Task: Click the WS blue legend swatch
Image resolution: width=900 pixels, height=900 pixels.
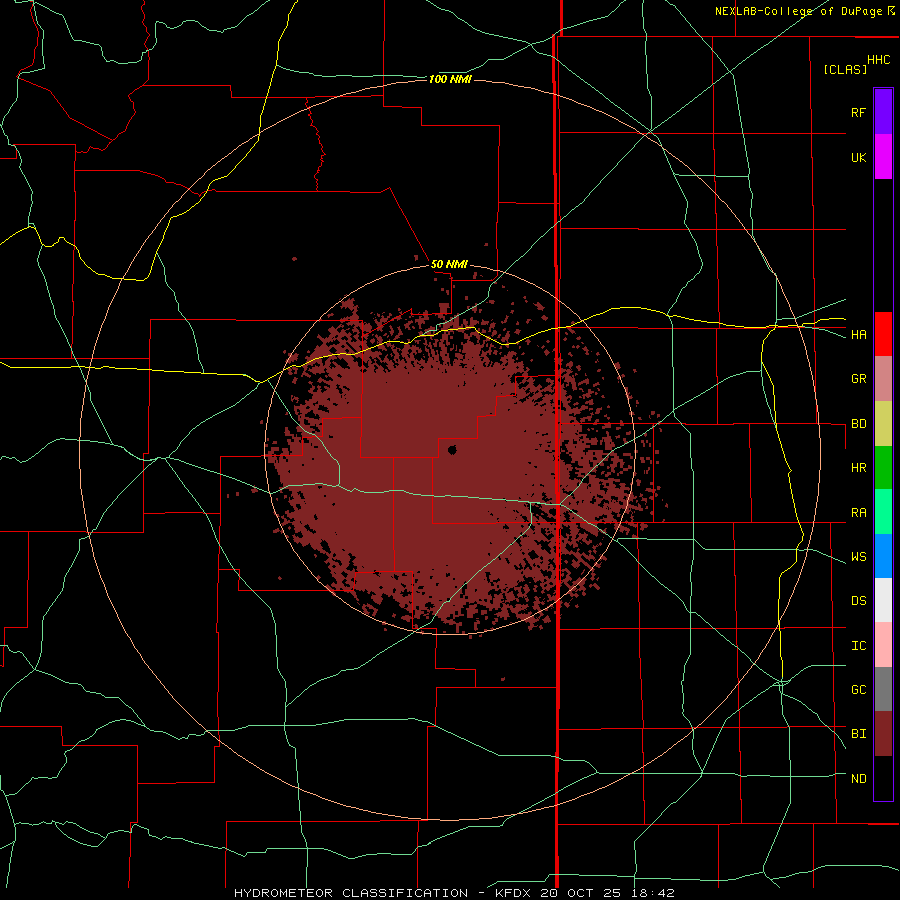Action: pyautogui.click(x=883, y=556)
